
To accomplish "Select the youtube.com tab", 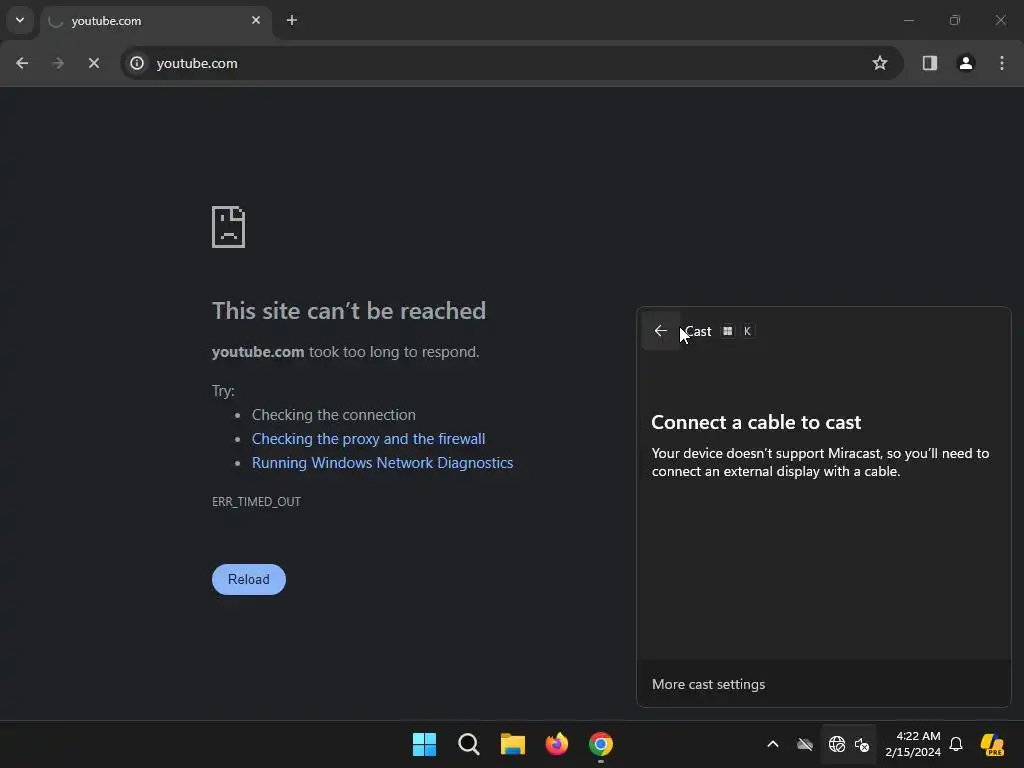I will click(157, 21).
